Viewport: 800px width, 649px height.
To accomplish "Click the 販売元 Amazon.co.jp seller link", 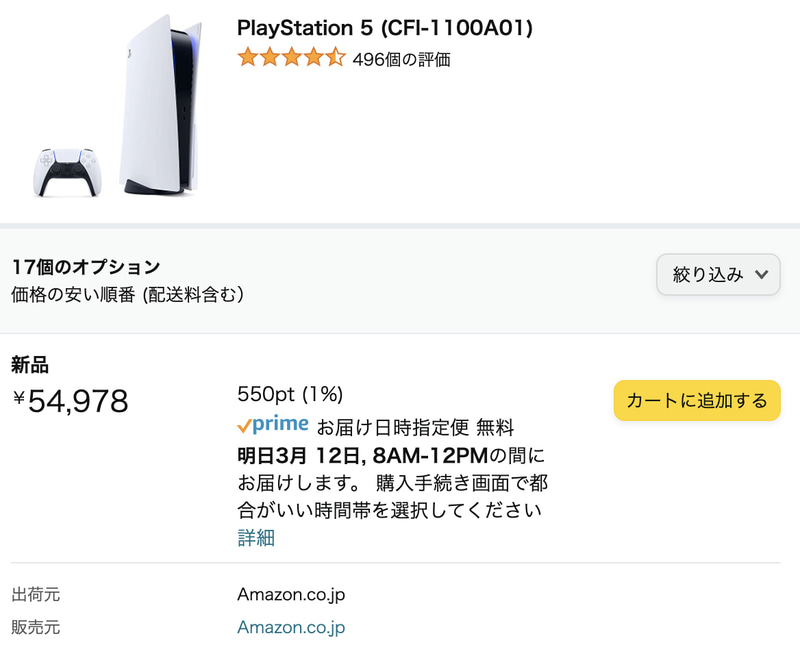I will [x=291, y=627].
